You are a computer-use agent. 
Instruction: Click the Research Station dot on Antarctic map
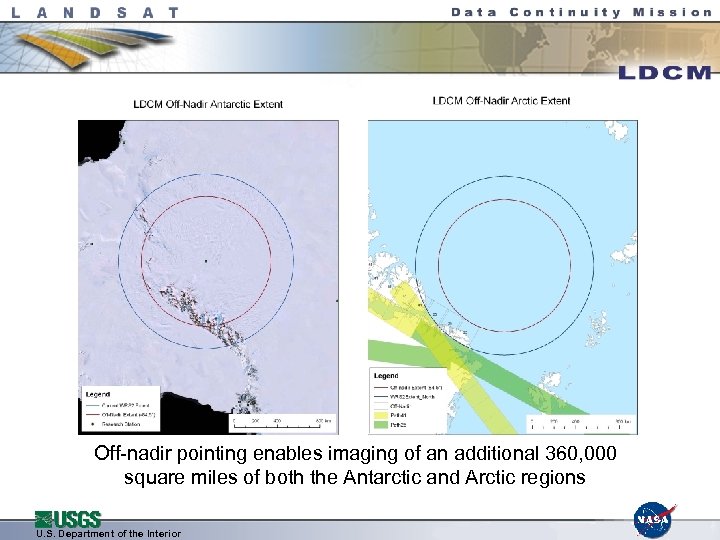pyautogui.click(x=206, y=261)
